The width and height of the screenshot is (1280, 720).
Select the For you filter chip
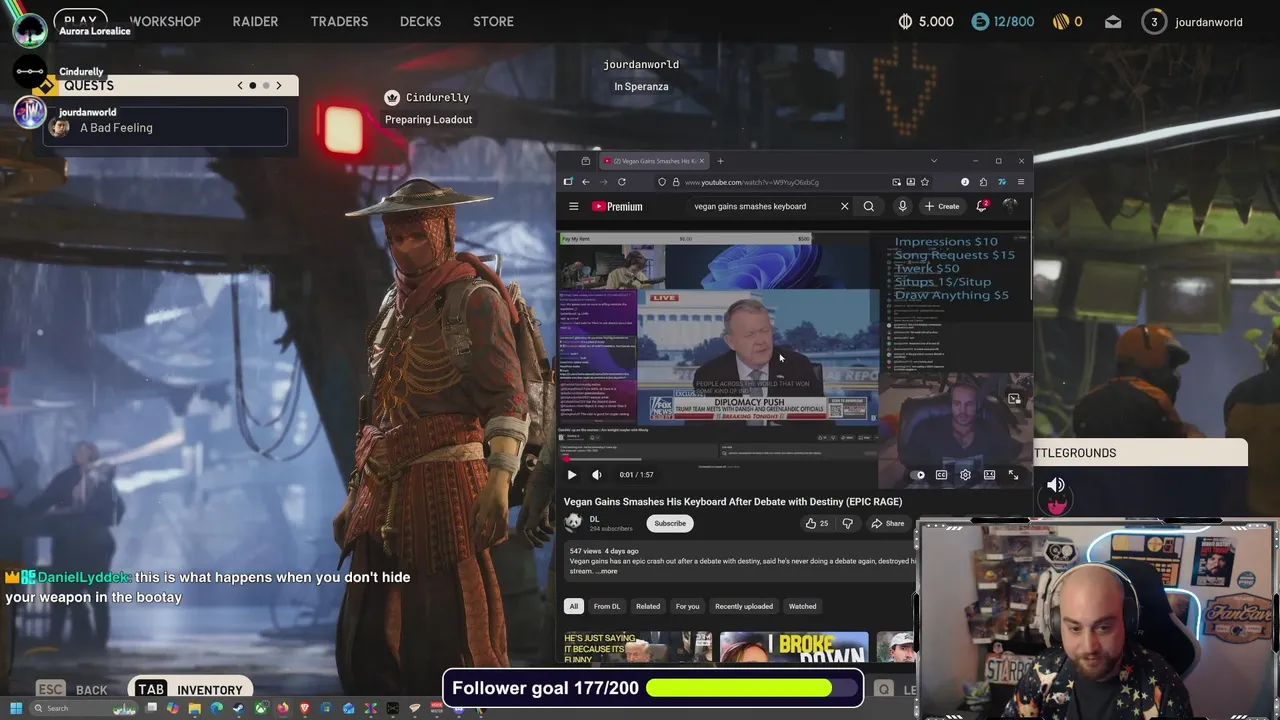[x=688, y=606]
